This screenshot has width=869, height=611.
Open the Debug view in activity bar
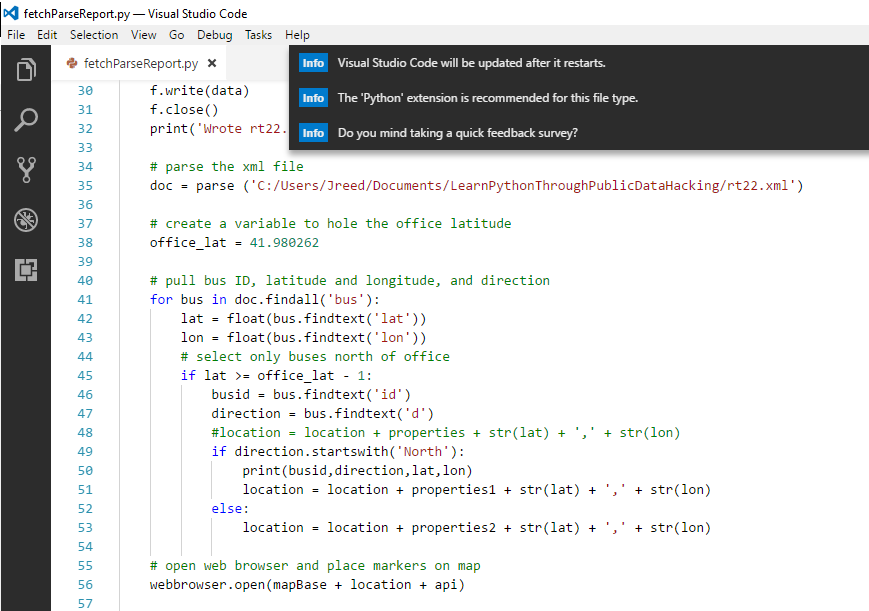[26, 220]
